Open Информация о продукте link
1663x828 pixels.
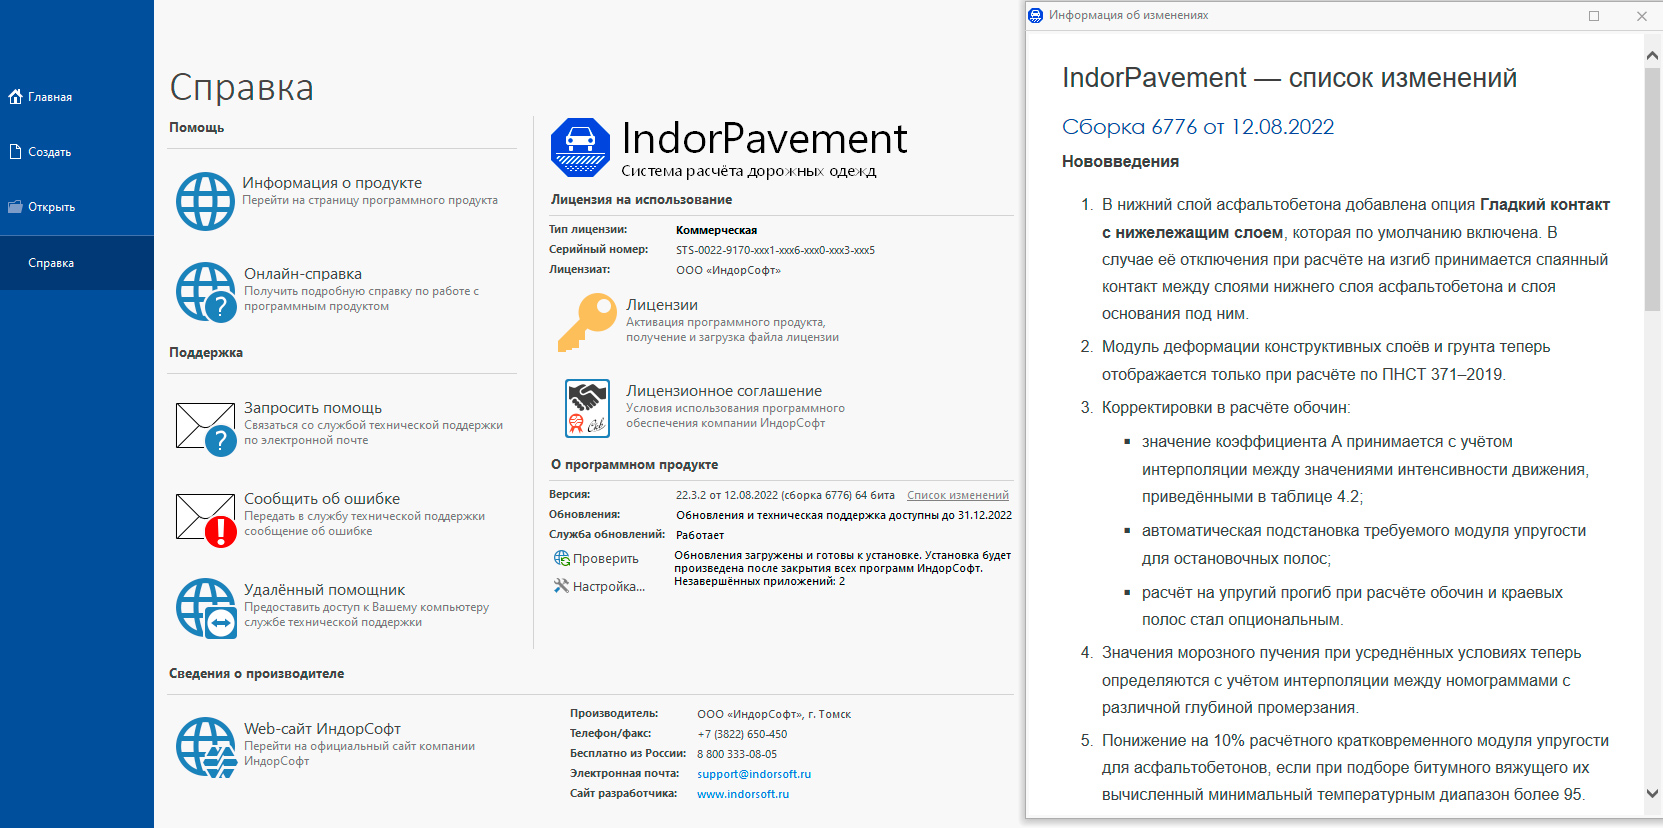332,183
